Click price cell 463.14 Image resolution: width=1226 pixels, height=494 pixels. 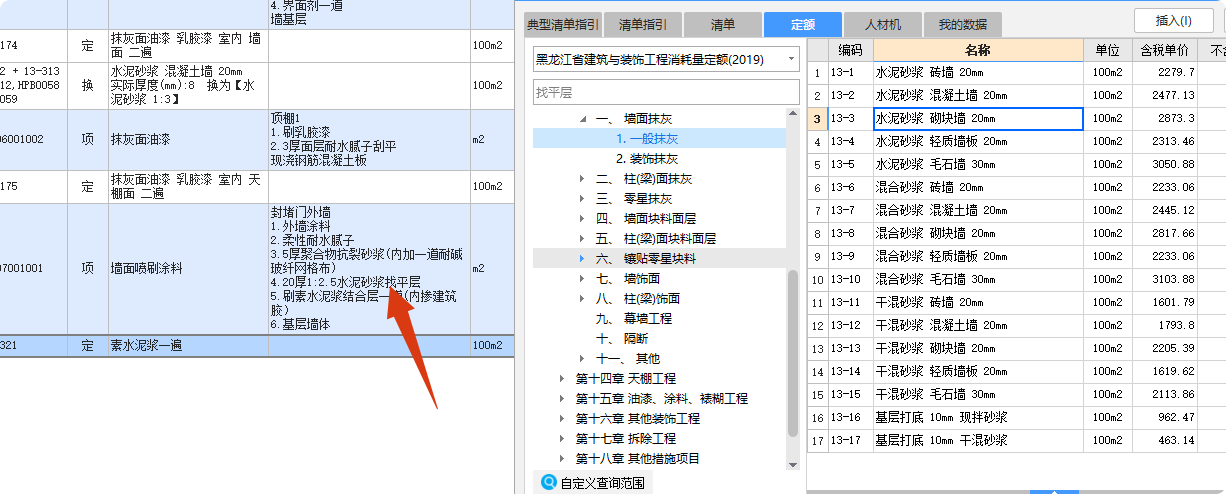(1164, 440)
